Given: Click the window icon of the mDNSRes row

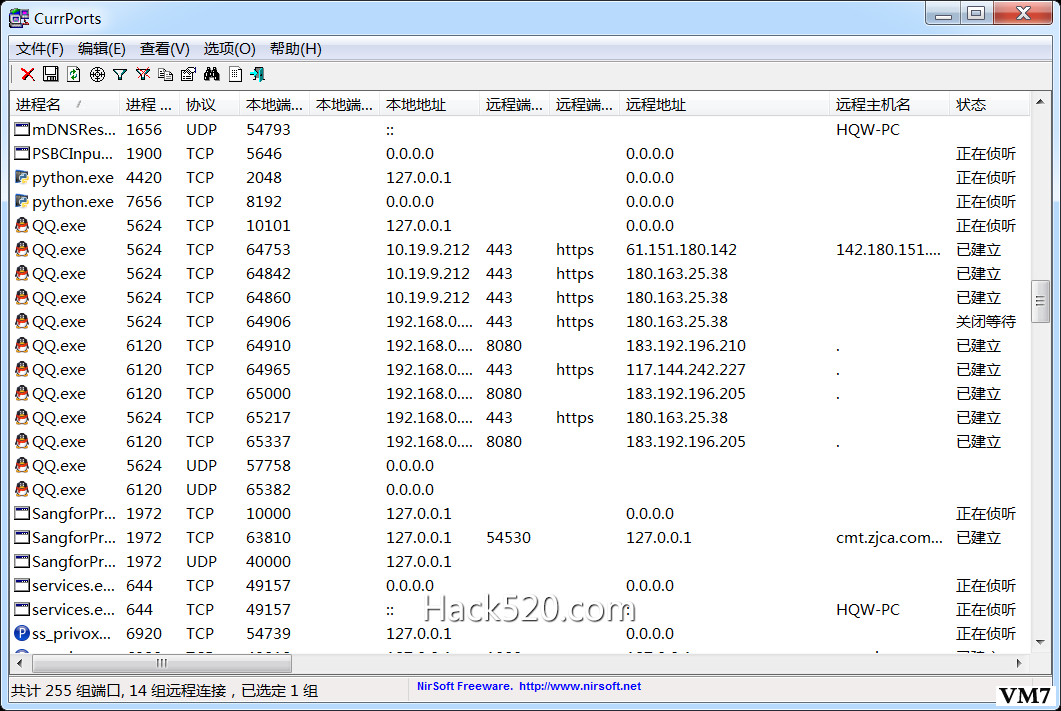Looking at the screenshot, I should pyautogui.click(x=22, y=129).
